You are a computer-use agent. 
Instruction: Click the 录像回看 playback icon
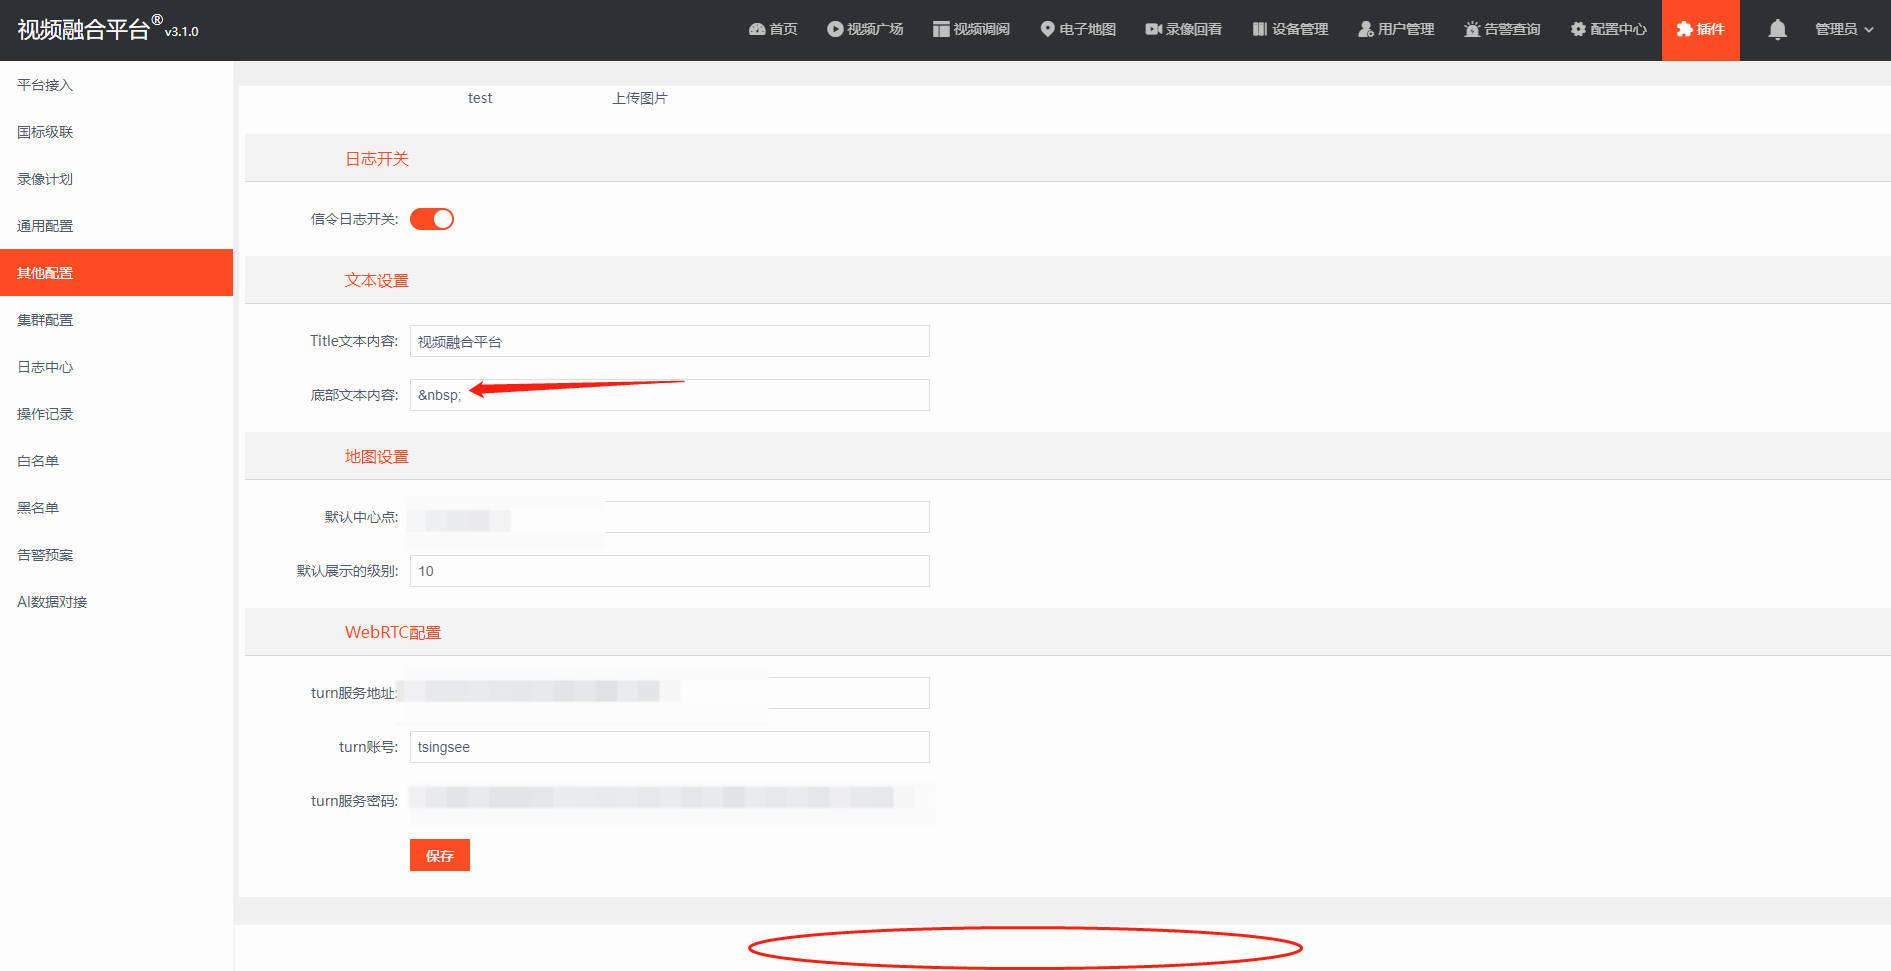(1184, 29)
